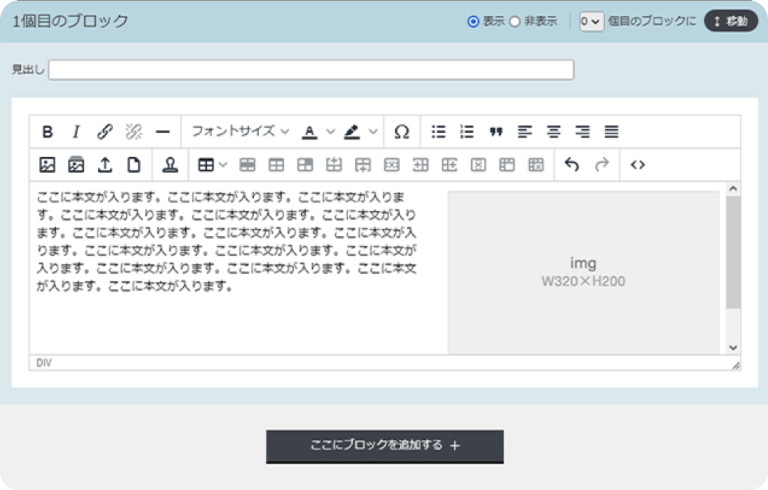768x490 pixels.
Task: Click the editor scroll down arrow
Action: [x=733, y=347]
